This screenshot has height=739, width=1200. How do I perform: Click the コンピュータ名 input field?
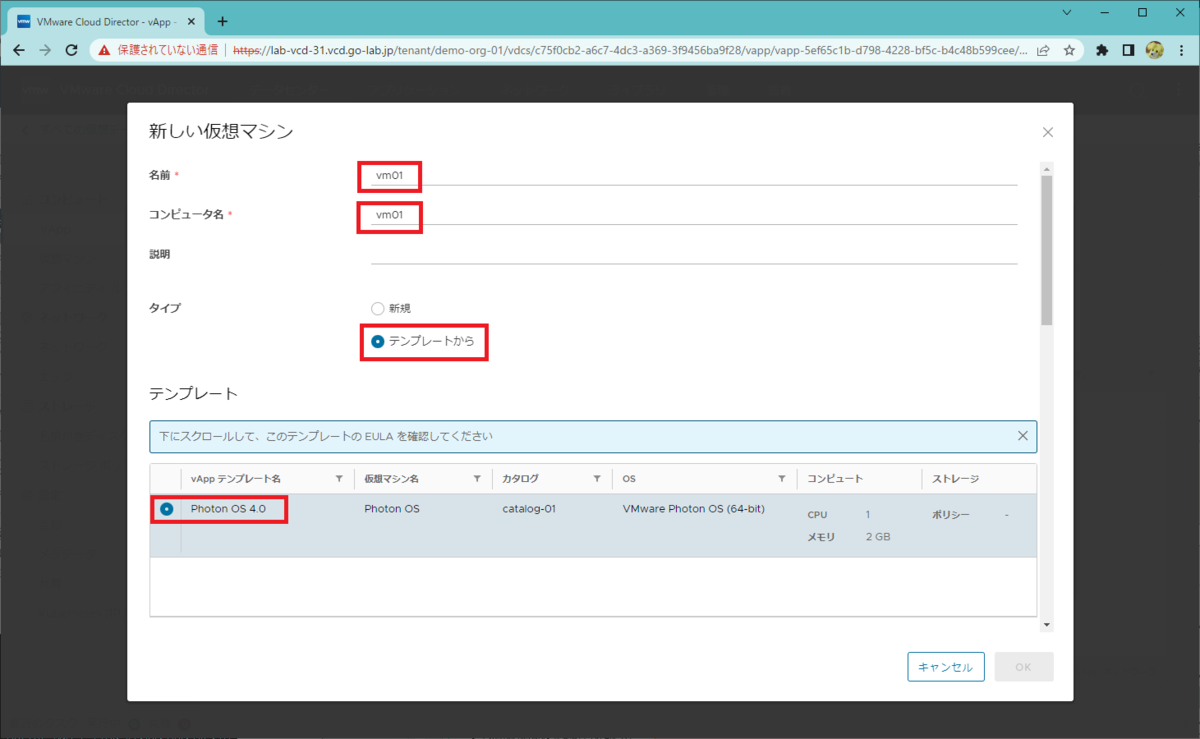point(694,214)
